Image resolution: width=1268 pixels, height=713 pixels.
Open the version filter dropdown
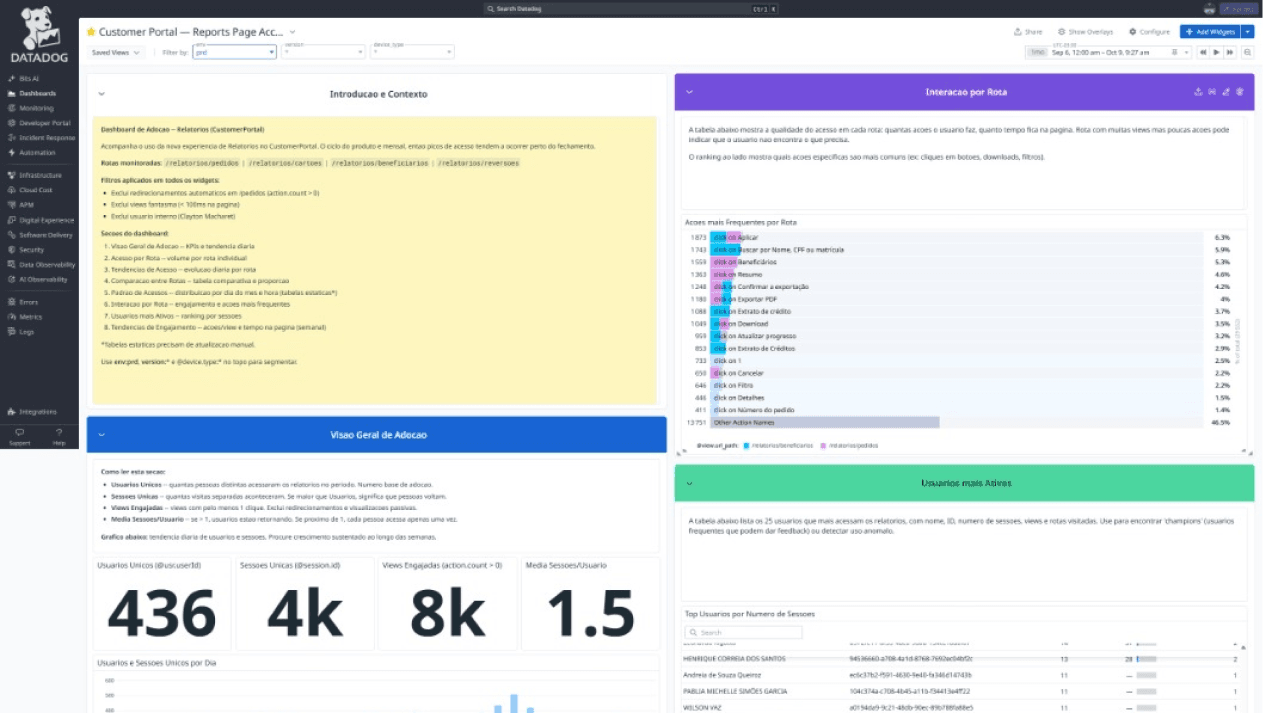coord(323,52)
